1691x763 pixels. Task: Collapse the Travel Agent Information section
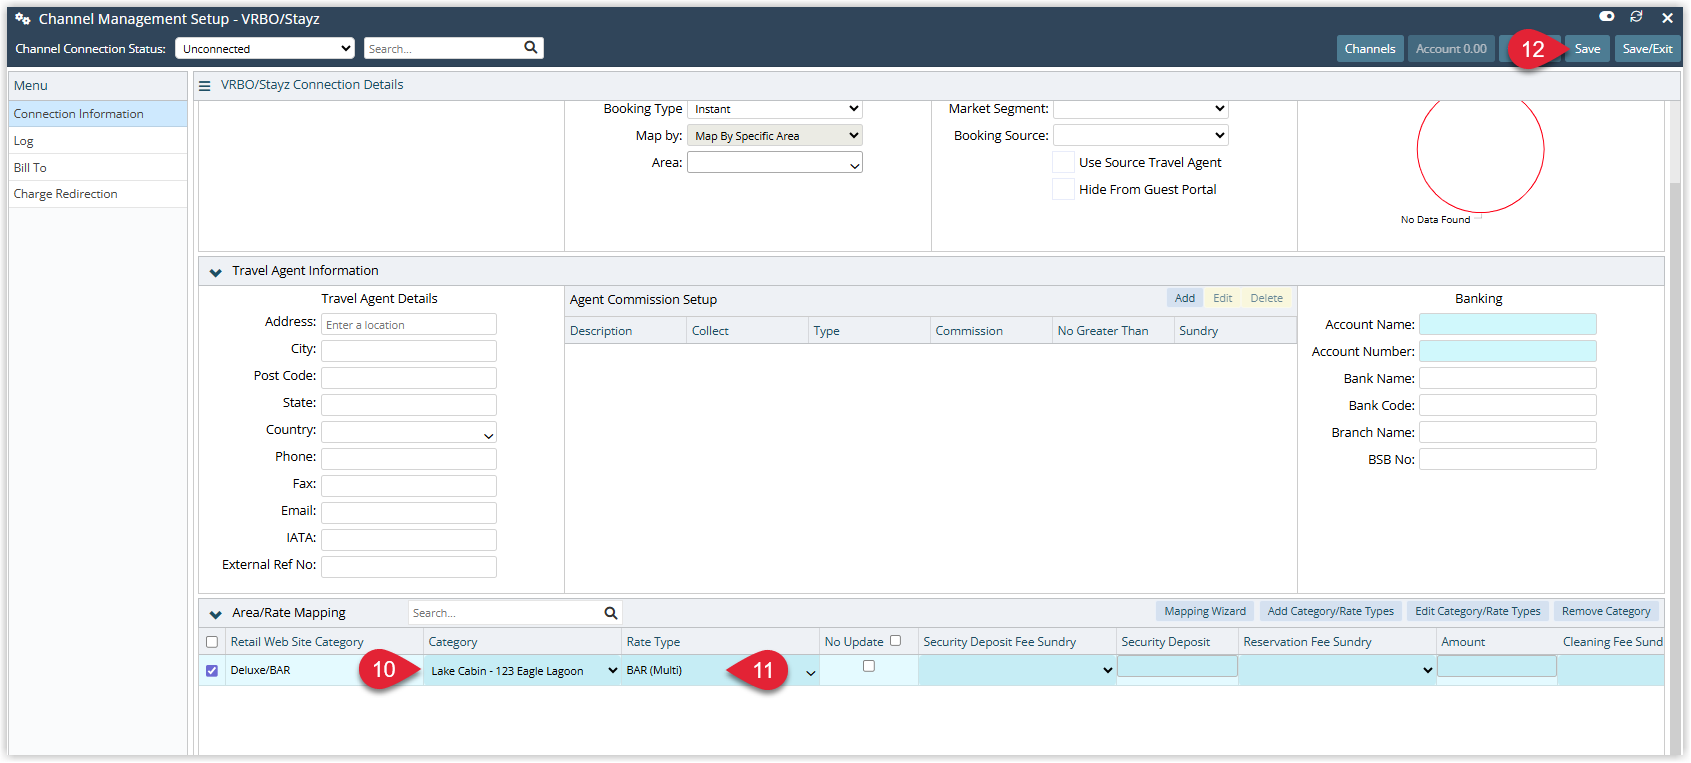[215, 272]
